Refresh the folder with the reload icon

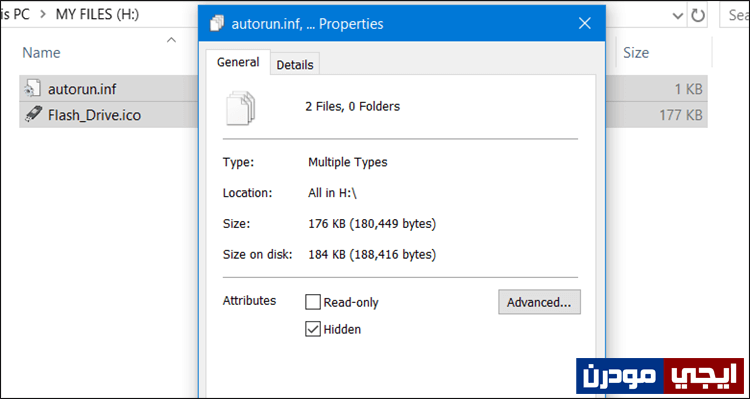(x=698, y=16)
